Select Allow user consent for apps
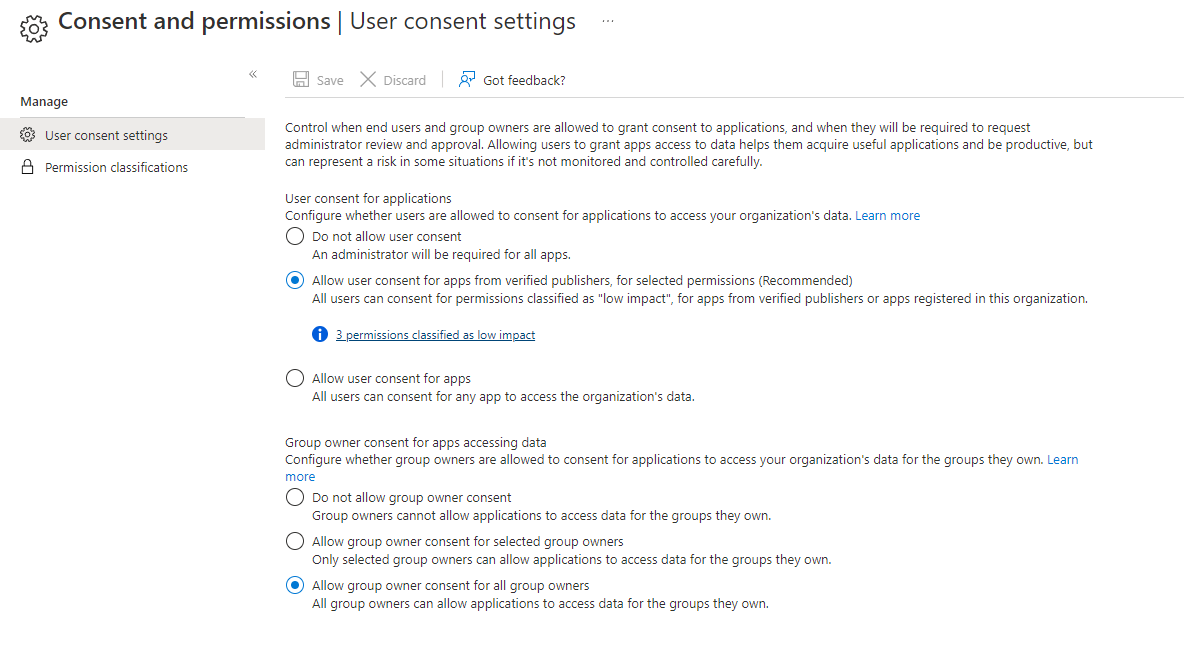This screenshot has width=1184, height=646. [295, 378]
